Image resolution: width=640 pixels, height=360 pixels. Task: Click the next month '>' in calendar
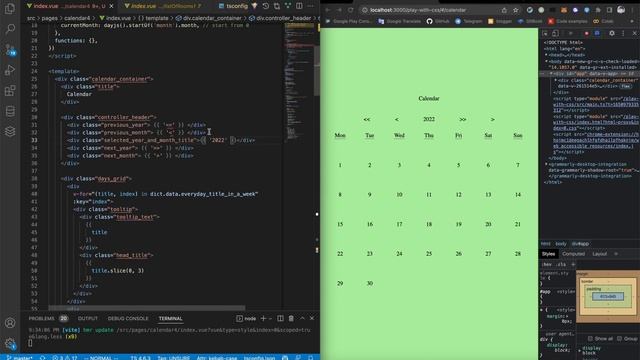coord(492,119)
